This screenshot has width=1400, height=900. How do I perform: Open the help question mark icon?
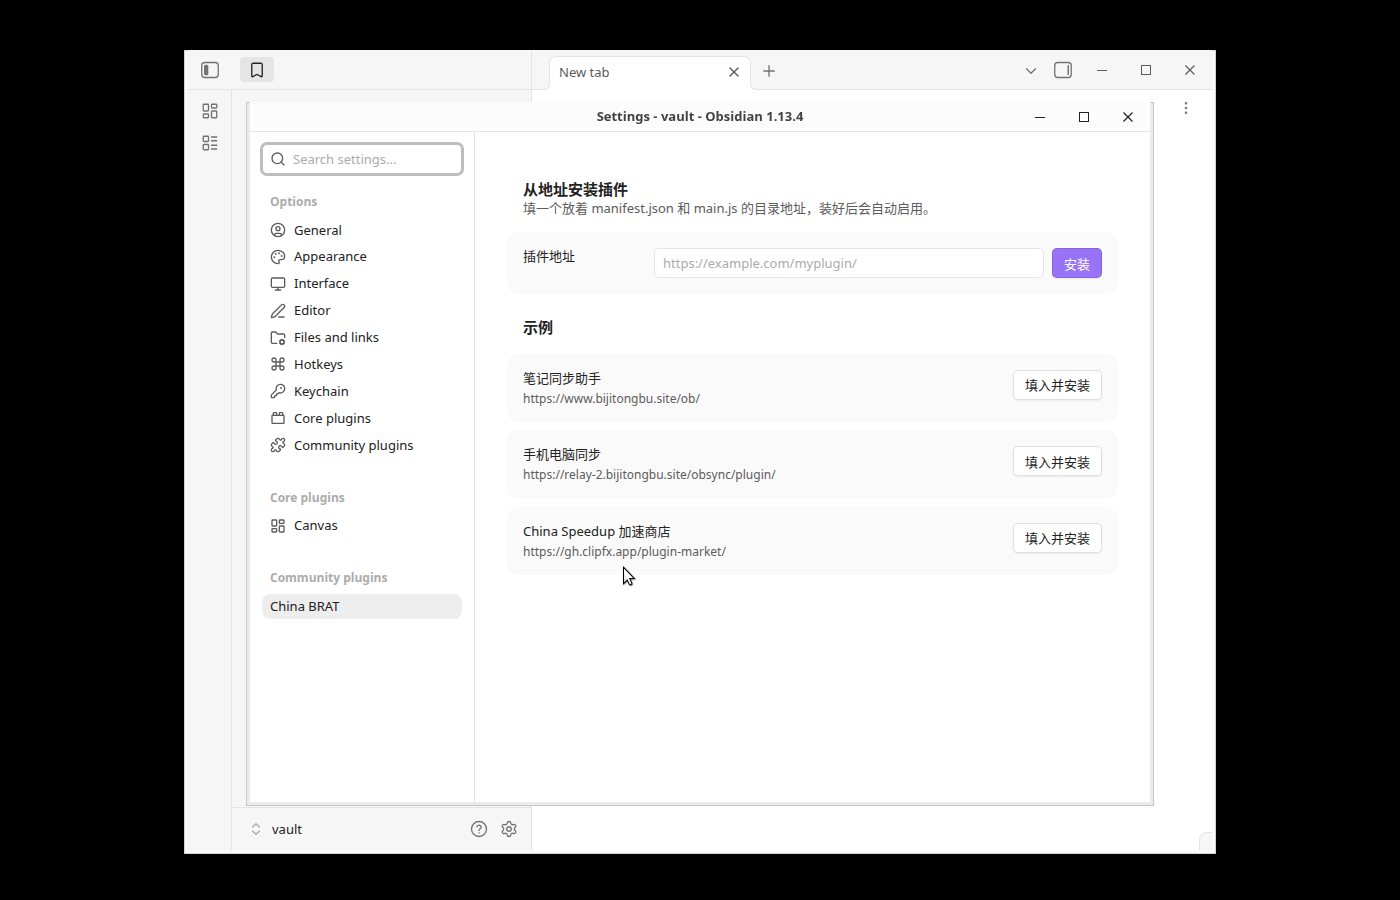[479, 829]
